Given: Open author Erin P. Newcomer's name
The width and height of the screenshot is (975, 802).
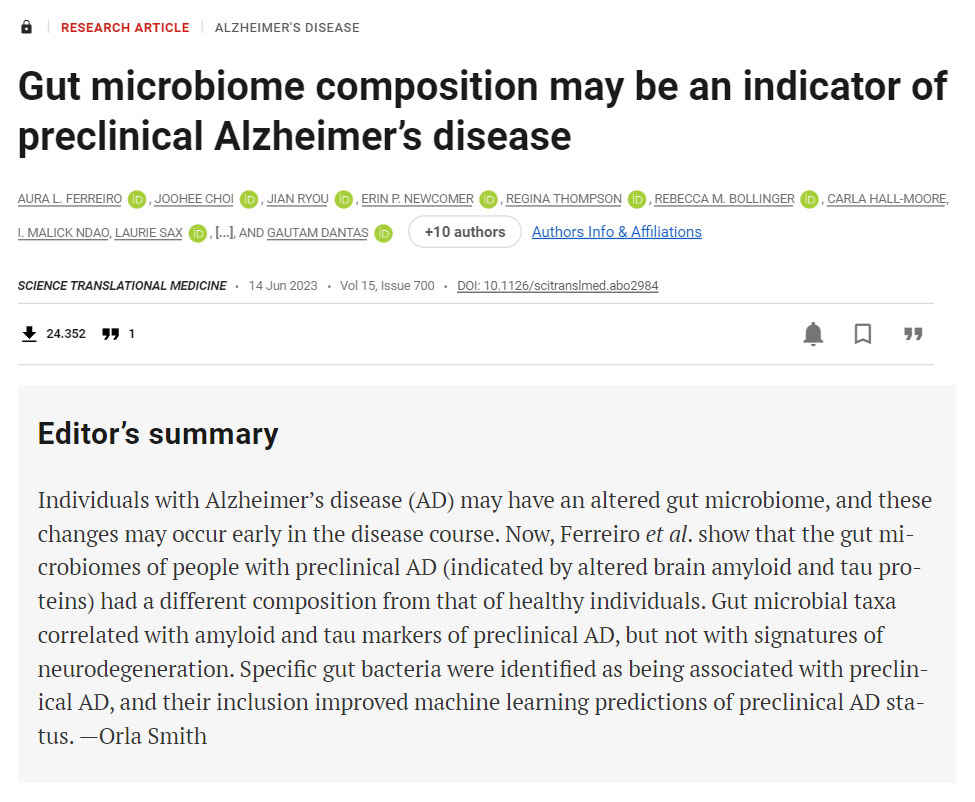Looking at the screenshot, I should (x=417, y=199).
